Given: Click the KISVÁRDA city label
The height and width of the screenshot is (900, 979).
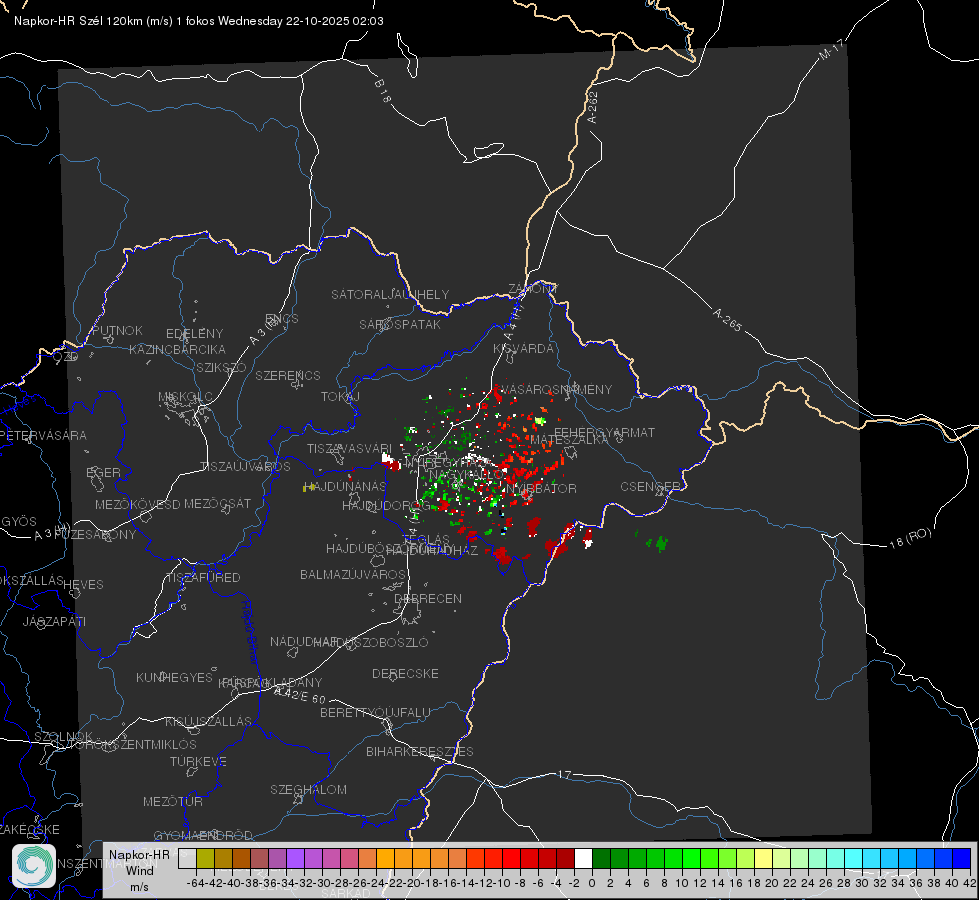Looking at the screenshot, I should click(523, 349).
